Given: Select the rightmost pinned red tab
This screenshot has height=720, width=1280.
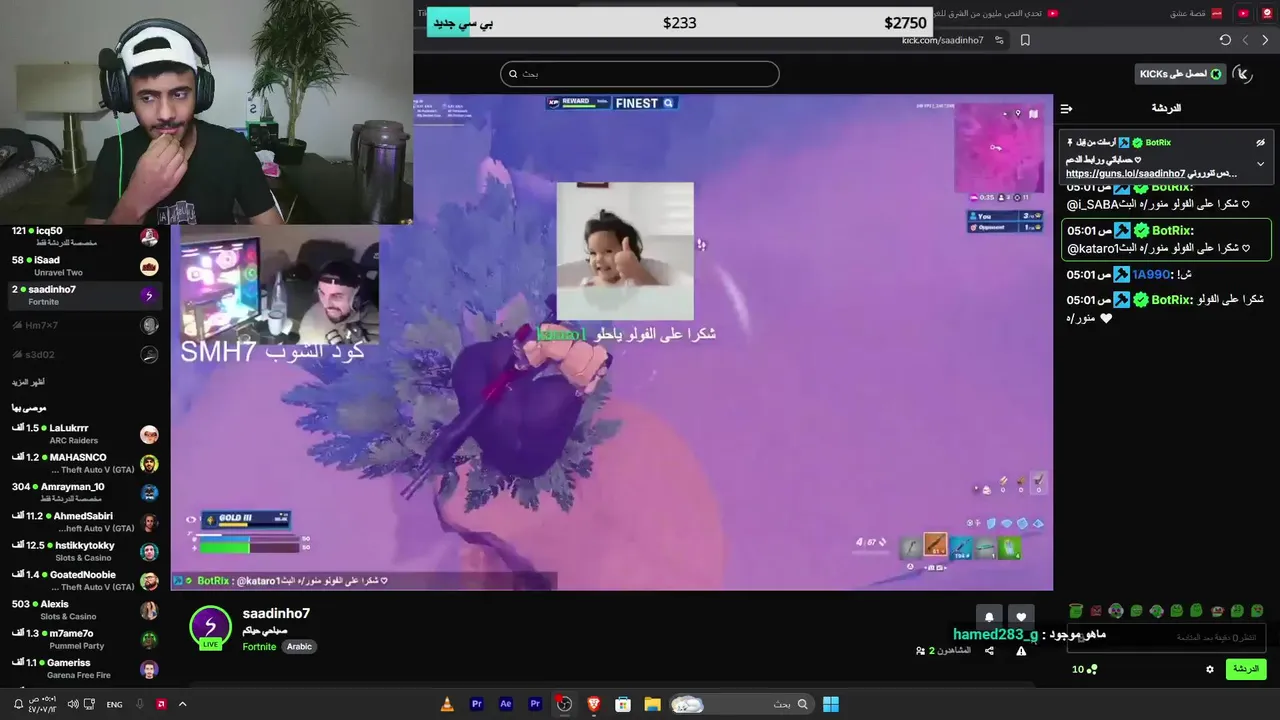Looking at the screenshot, I should click(x=1268, y=13).
